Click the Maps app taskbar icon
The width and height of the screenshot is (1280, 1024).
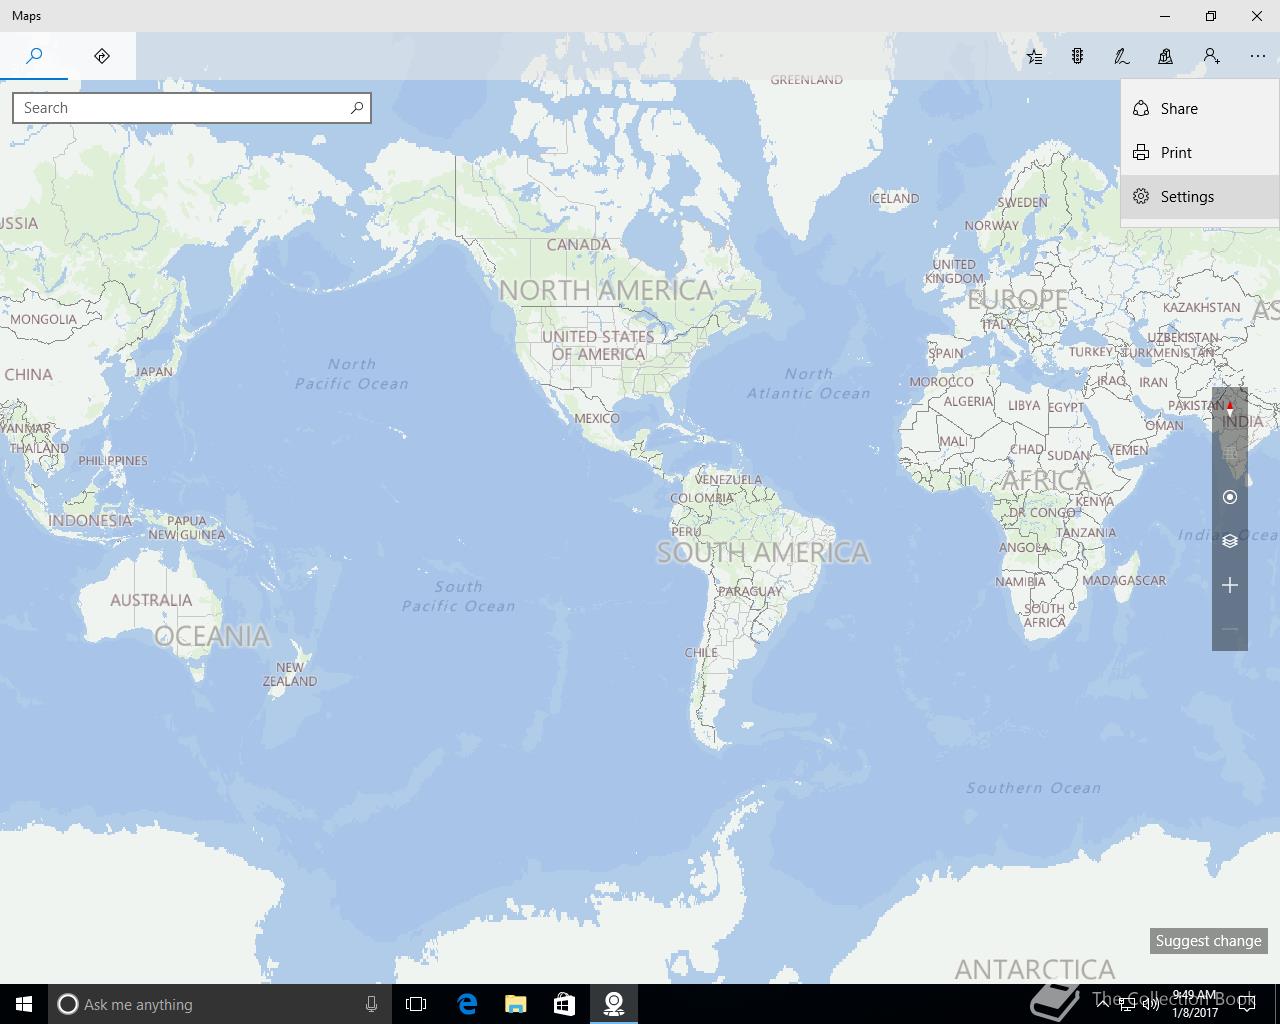614,1004
